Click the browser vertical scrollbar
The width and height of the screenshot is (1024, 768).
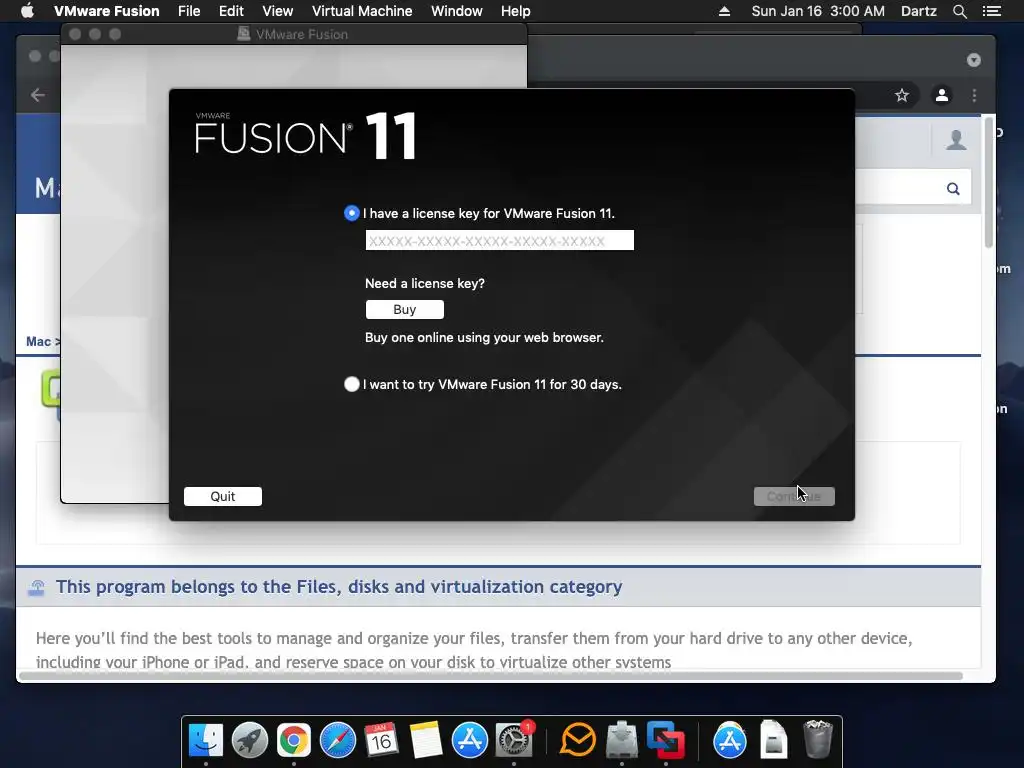[989, 183]
